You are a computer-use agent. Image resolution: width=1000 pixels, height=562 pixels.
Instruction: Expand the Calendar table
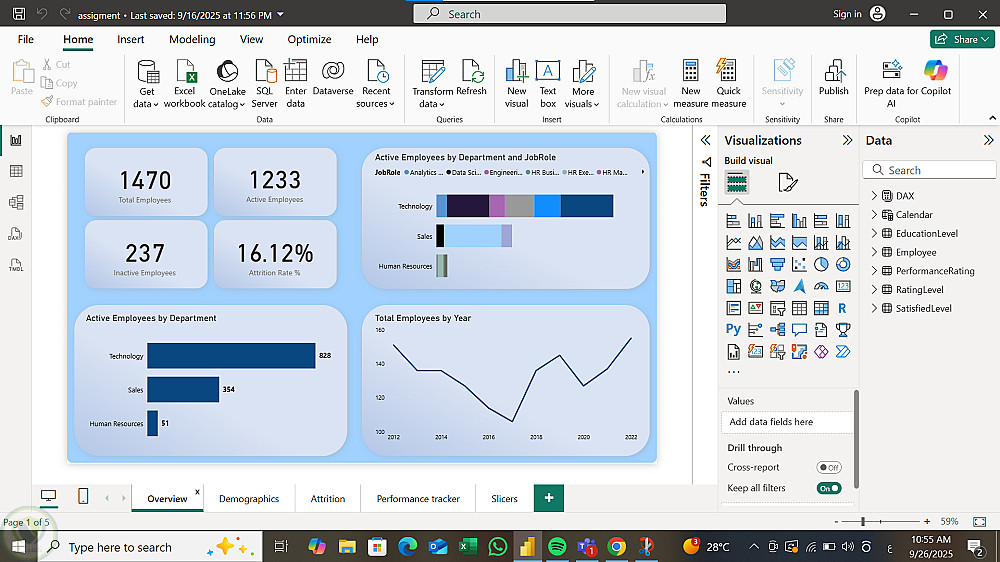(874, 214)
